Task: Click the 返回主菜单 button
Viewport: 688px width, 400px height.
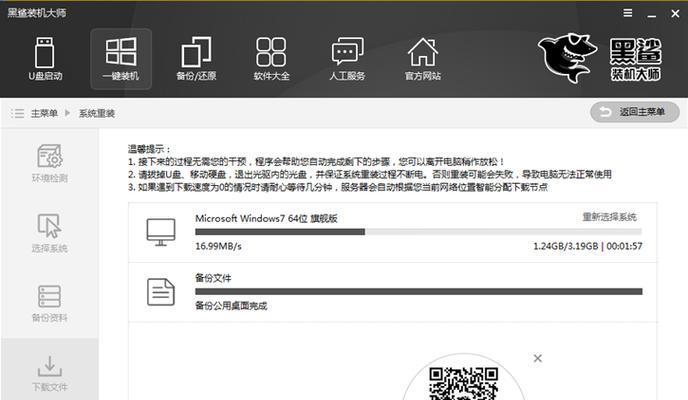Action: coord(635,112)
